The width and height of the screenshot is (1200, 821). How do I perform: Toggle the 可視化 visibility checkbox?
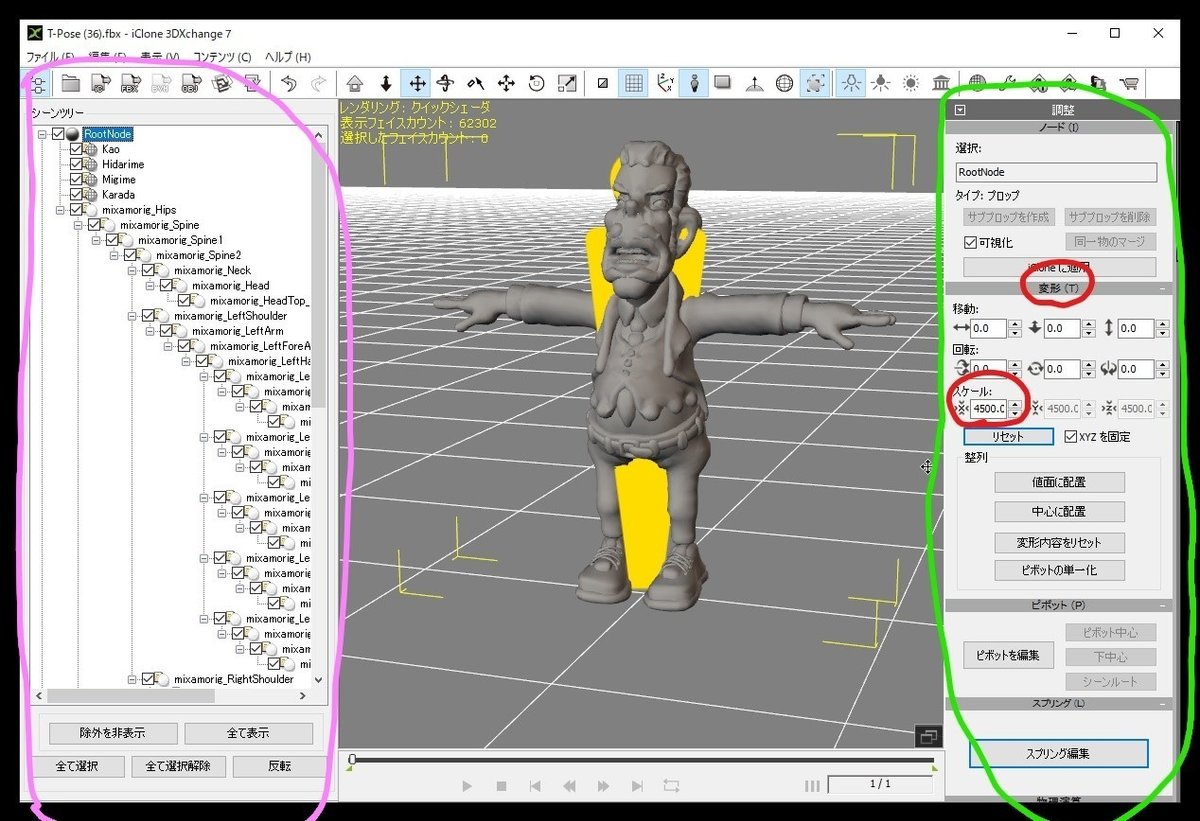[x=970, y=242]
